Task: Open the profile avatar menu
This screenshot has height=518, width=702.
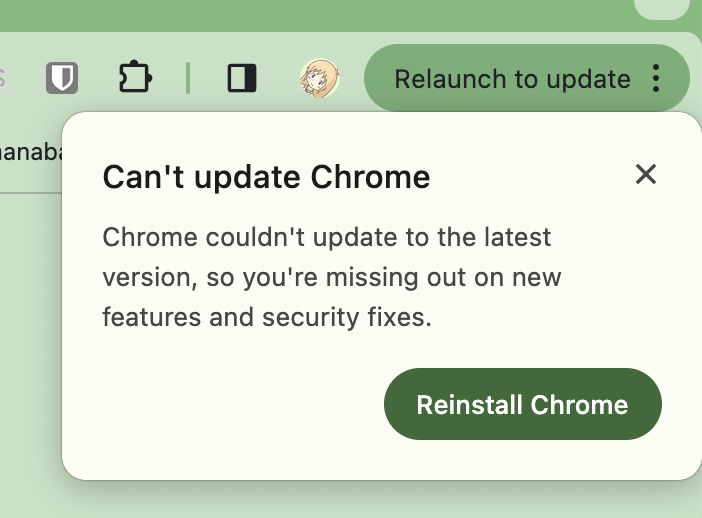Action: coord(320,78)
